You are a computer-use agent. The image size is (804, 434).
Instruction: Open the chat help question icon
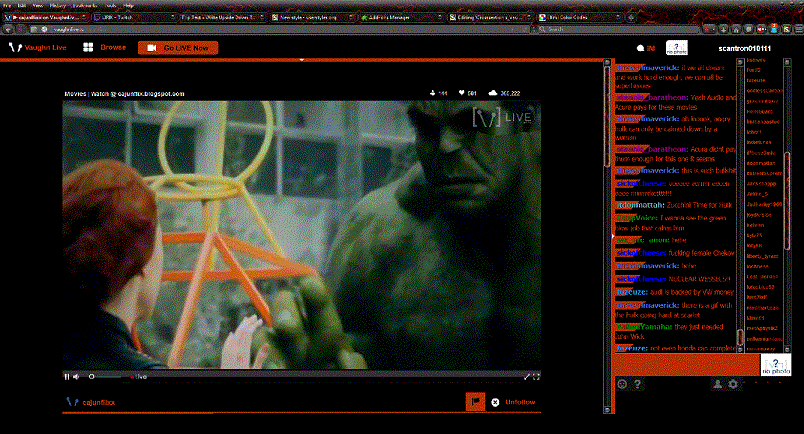point(637,384)
